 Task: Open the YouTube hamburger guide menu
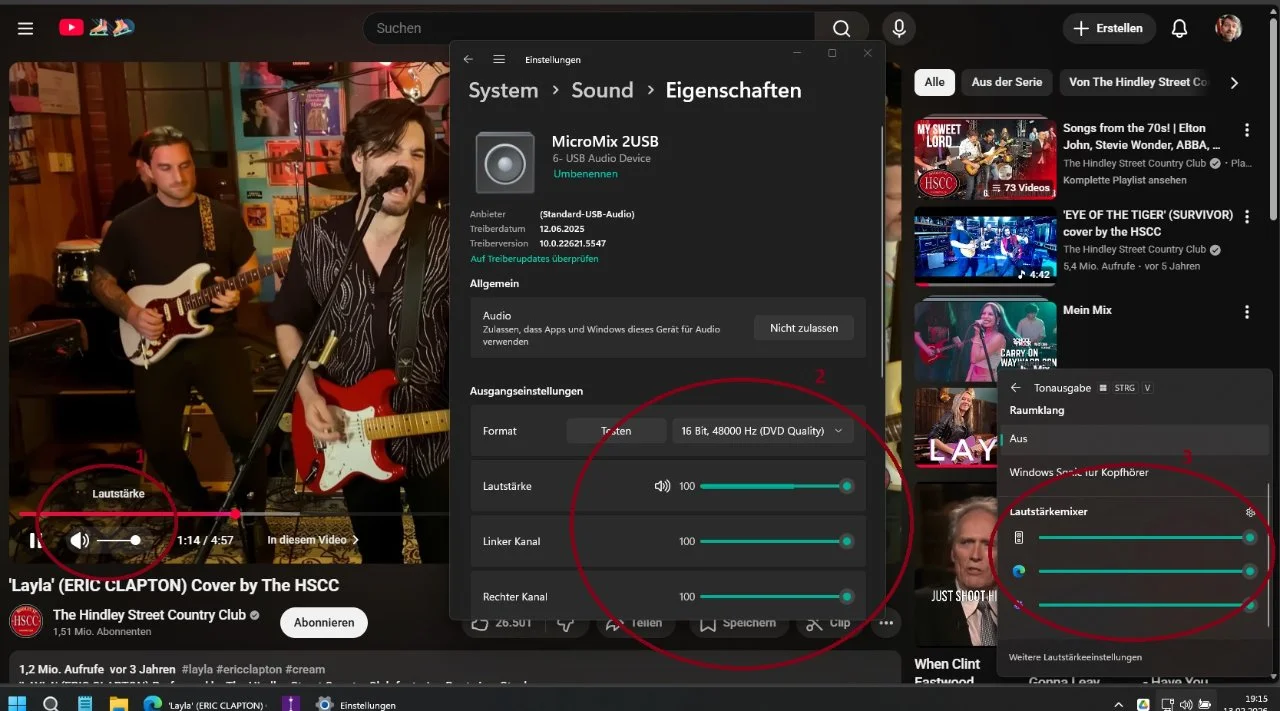point(26,29)
